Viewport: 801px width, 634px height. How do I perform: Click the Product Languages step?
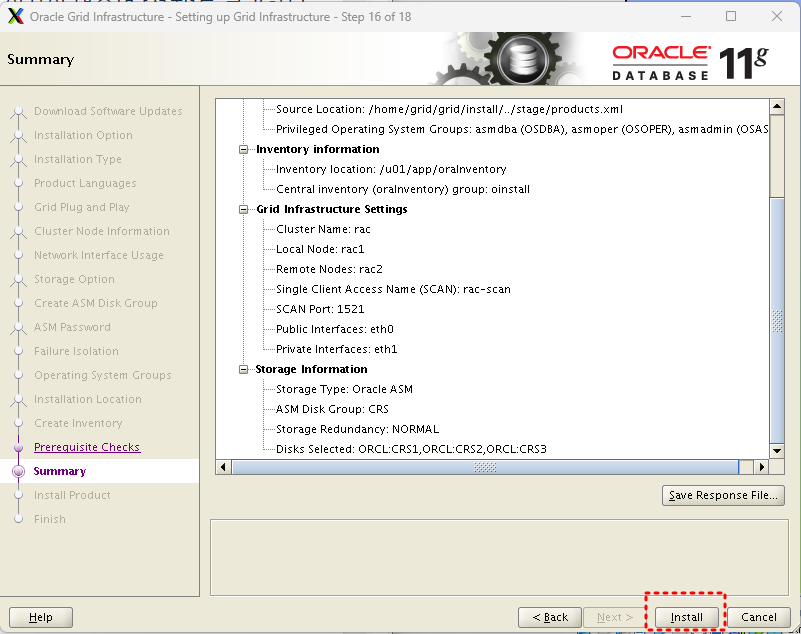point(85,183)
